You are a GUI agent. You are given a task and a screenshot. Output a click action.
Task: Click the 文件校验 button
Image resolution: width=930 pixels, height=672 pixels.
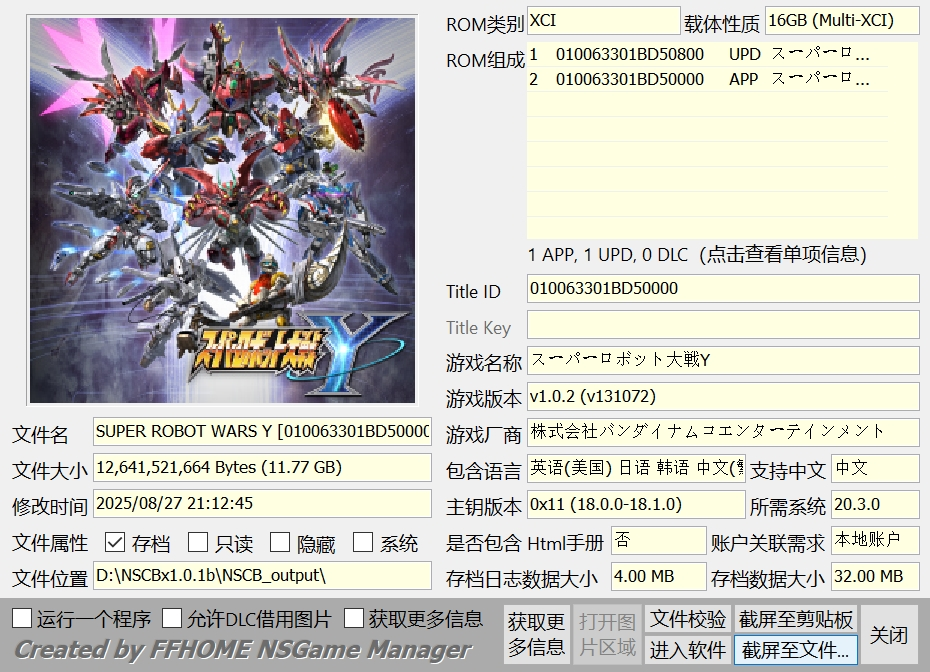pos(688,619)
